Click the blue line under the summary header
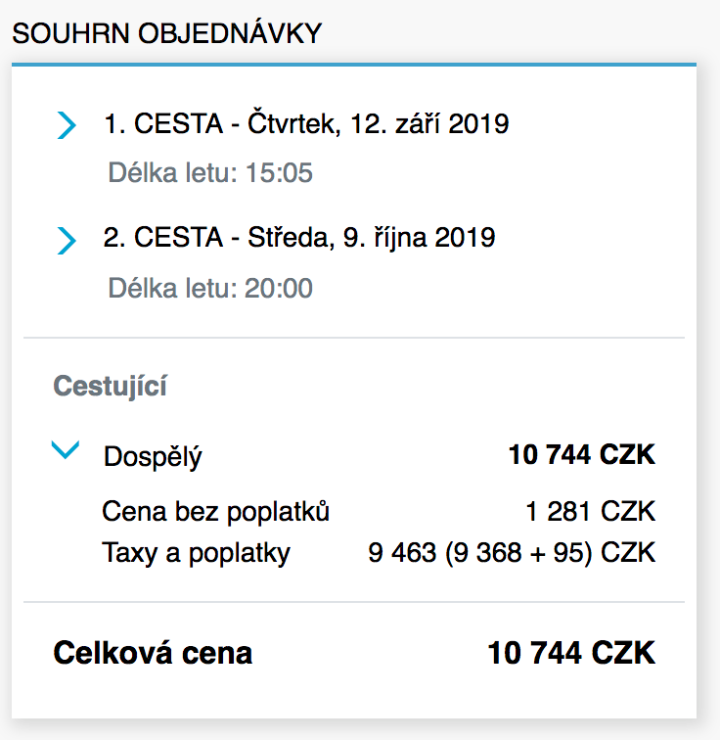The image size is (720, 740). pos(354,65)
